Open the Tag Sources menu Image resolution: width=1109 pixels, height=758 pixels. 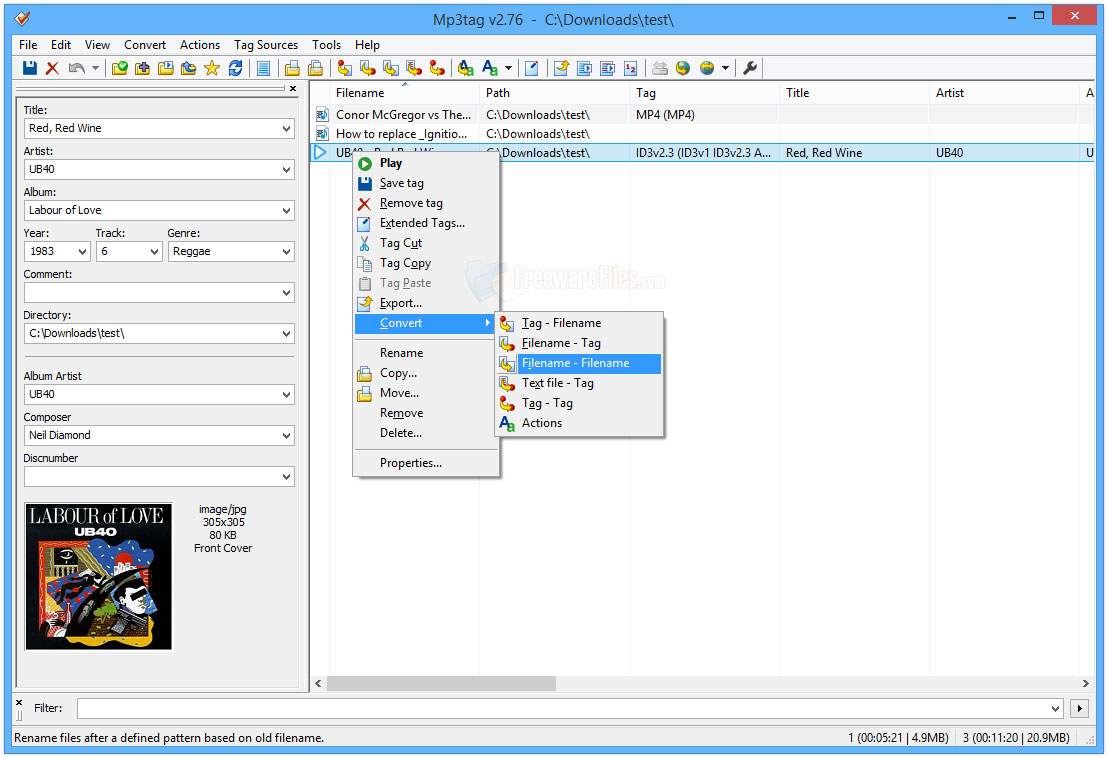pyautogui.click(x=265, y=44)
